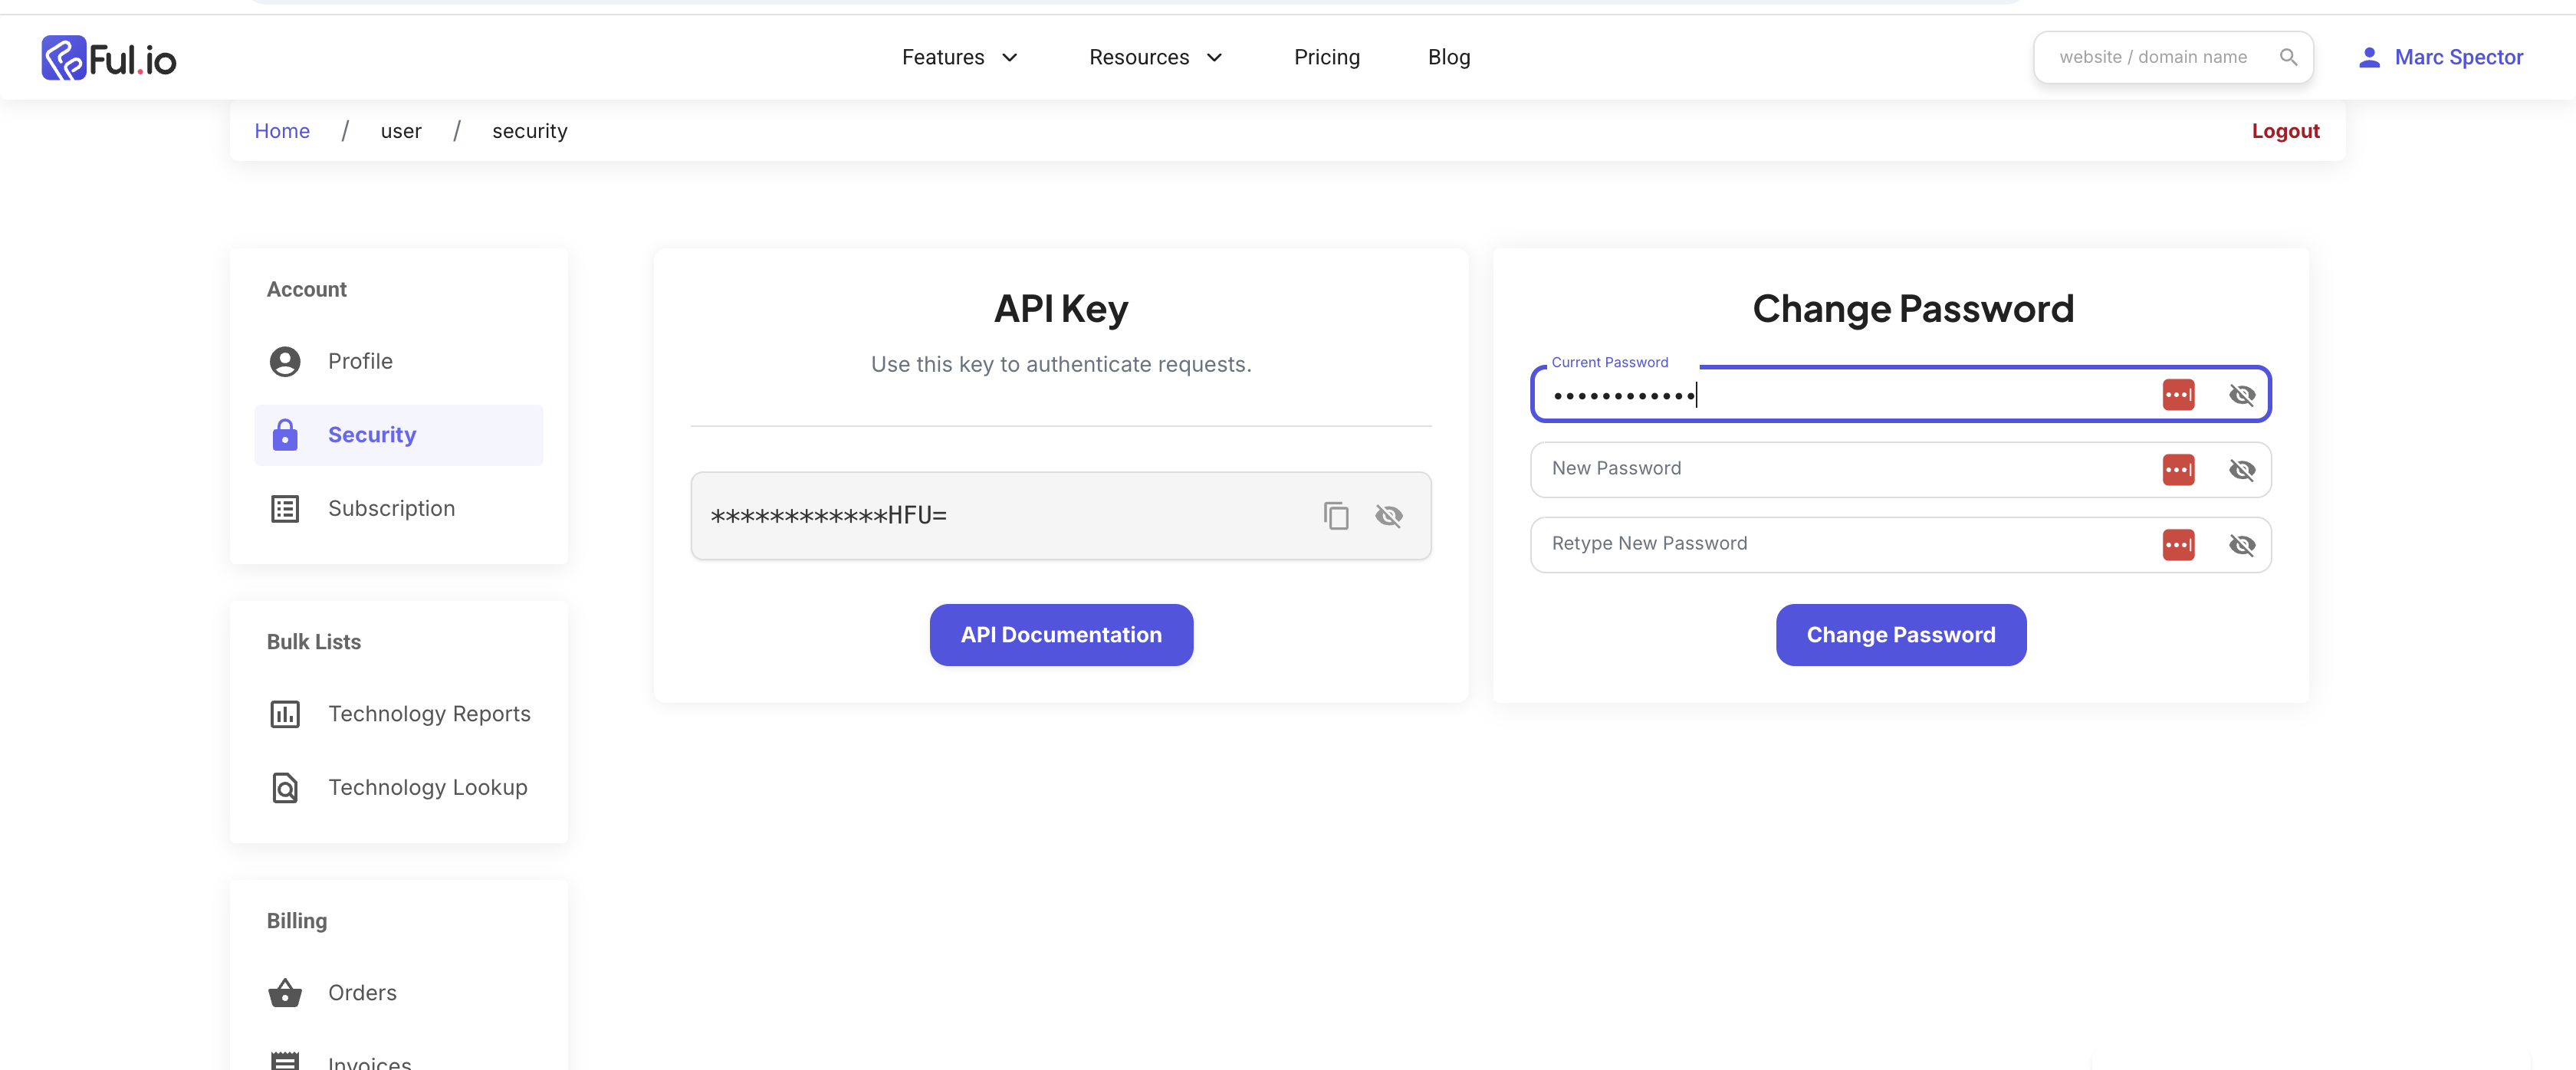
Task: Click the 'Bulk Lists' section heading
Action: click(x=313, y=642)
